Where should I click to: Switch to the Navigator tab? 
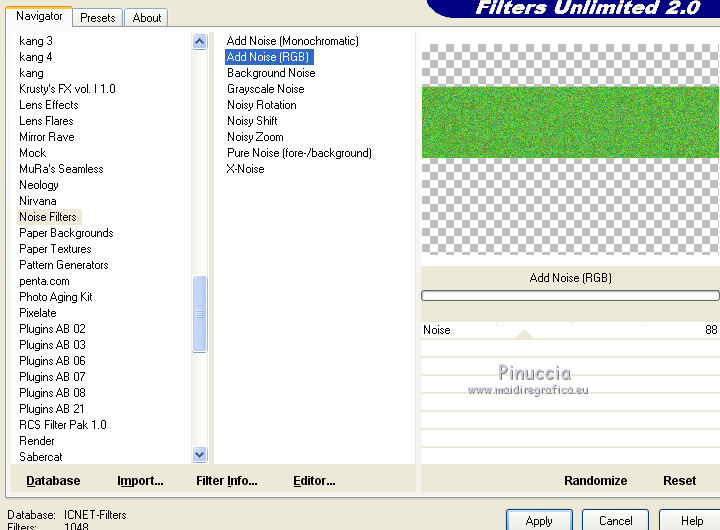pos(39,17)
